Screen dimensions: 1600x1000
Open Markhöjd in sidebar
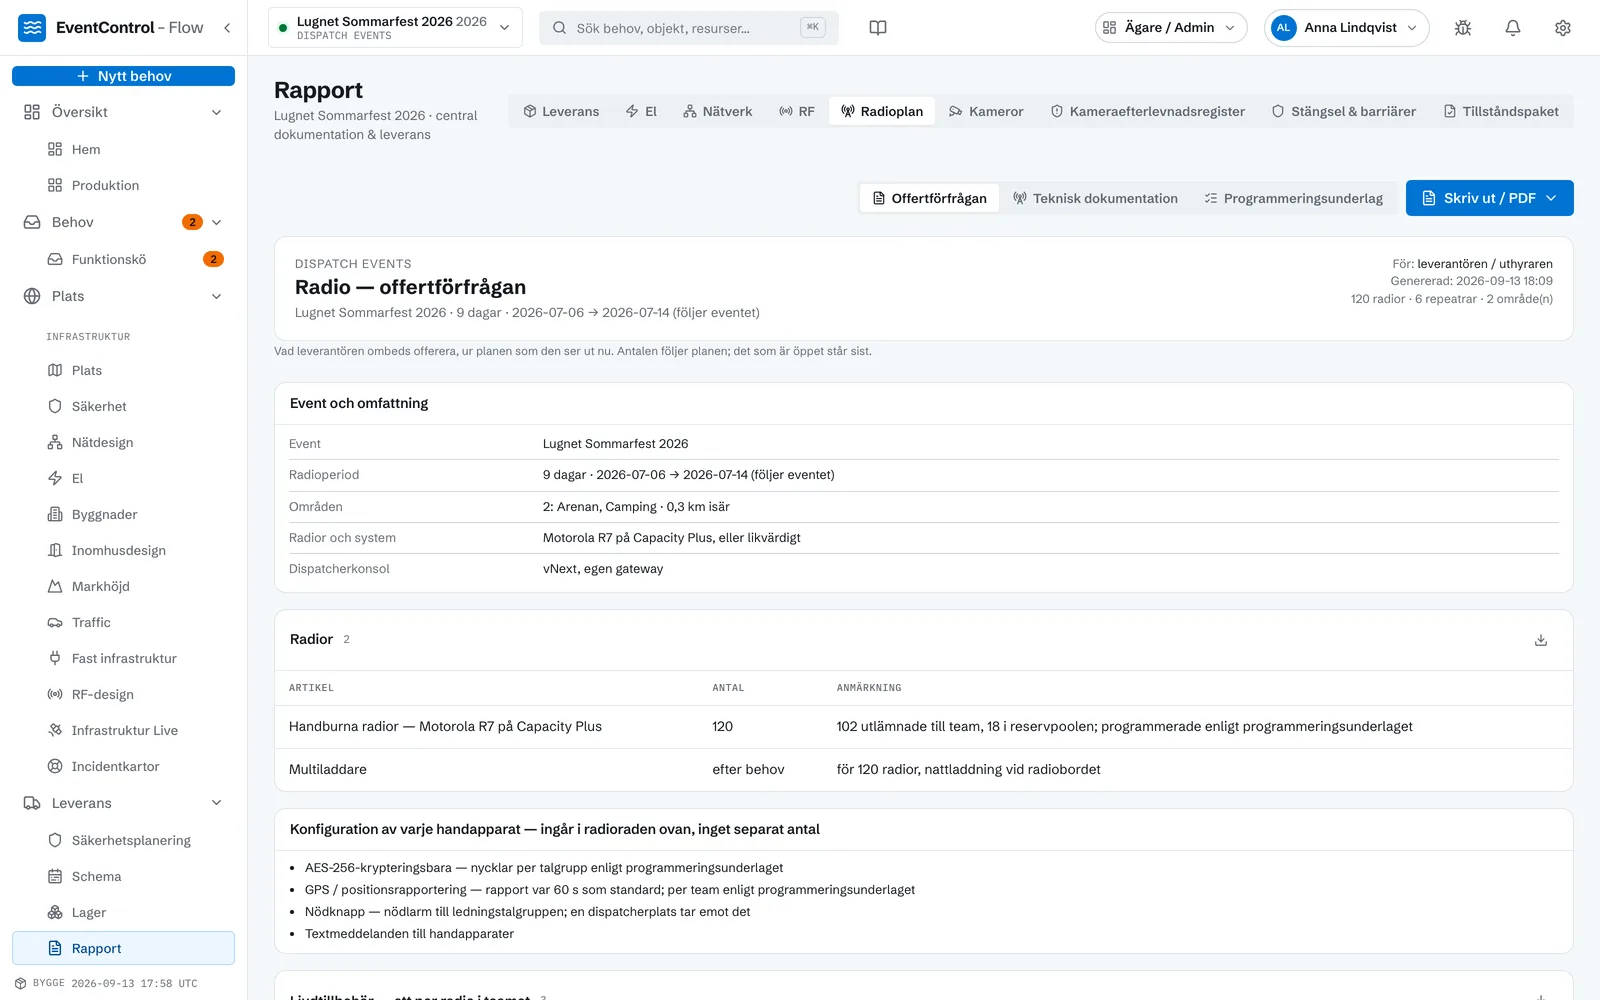pos(123,586)
